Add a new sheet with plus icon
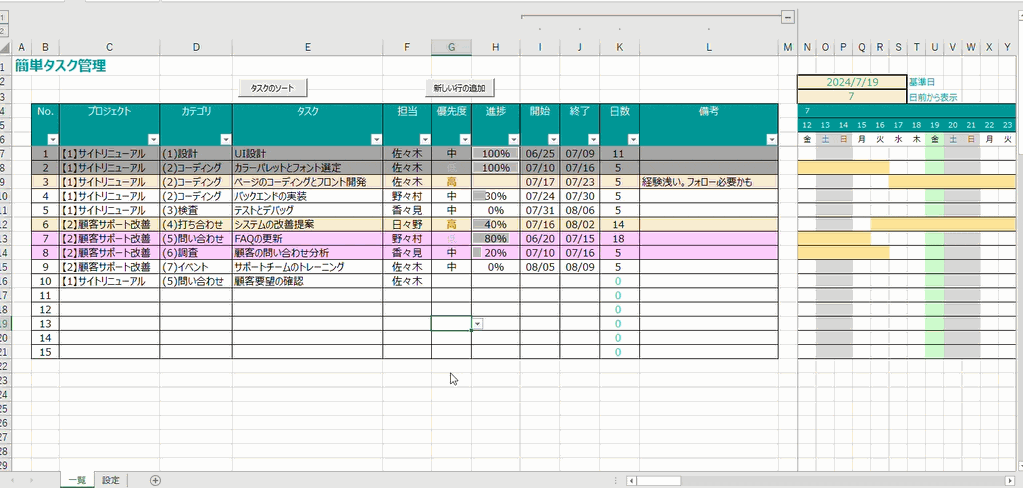Viewport: 1023px width, 488px height. pos(155,480)
